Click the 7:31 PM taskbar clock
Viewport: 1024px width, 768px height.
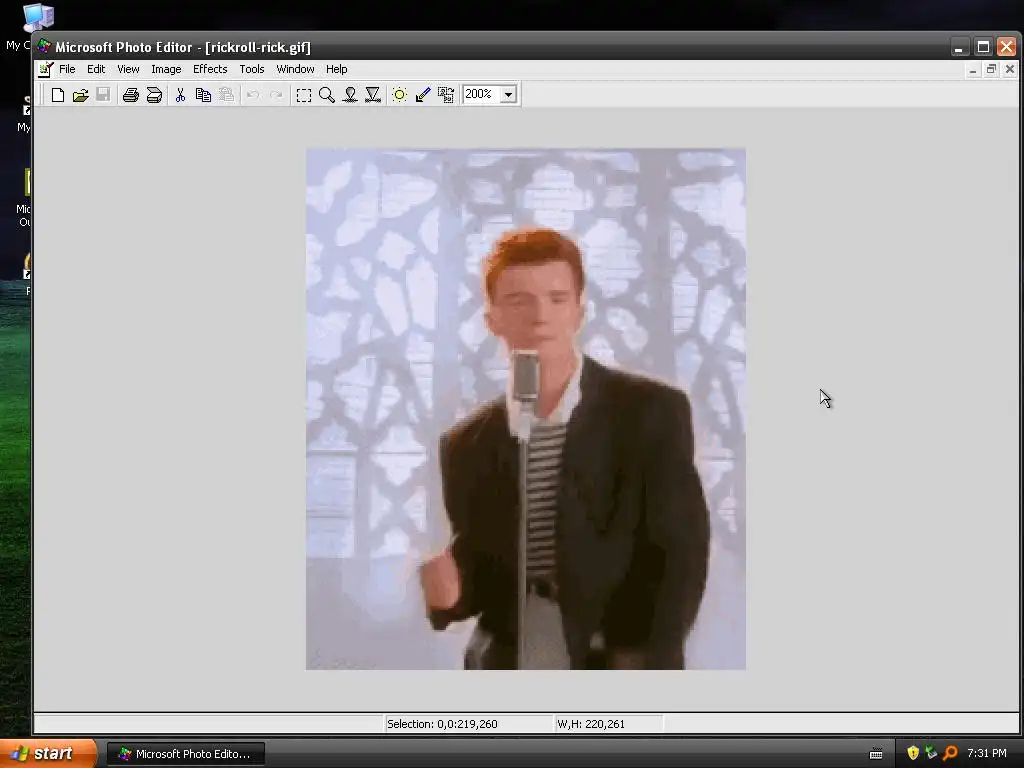point(987,754)
